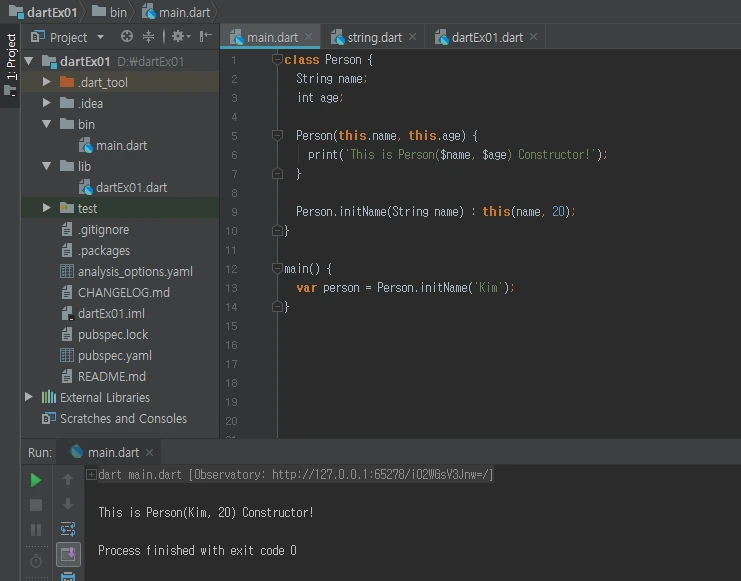
Task: Select README.md in project tree
Action: (x=103, y=376)
